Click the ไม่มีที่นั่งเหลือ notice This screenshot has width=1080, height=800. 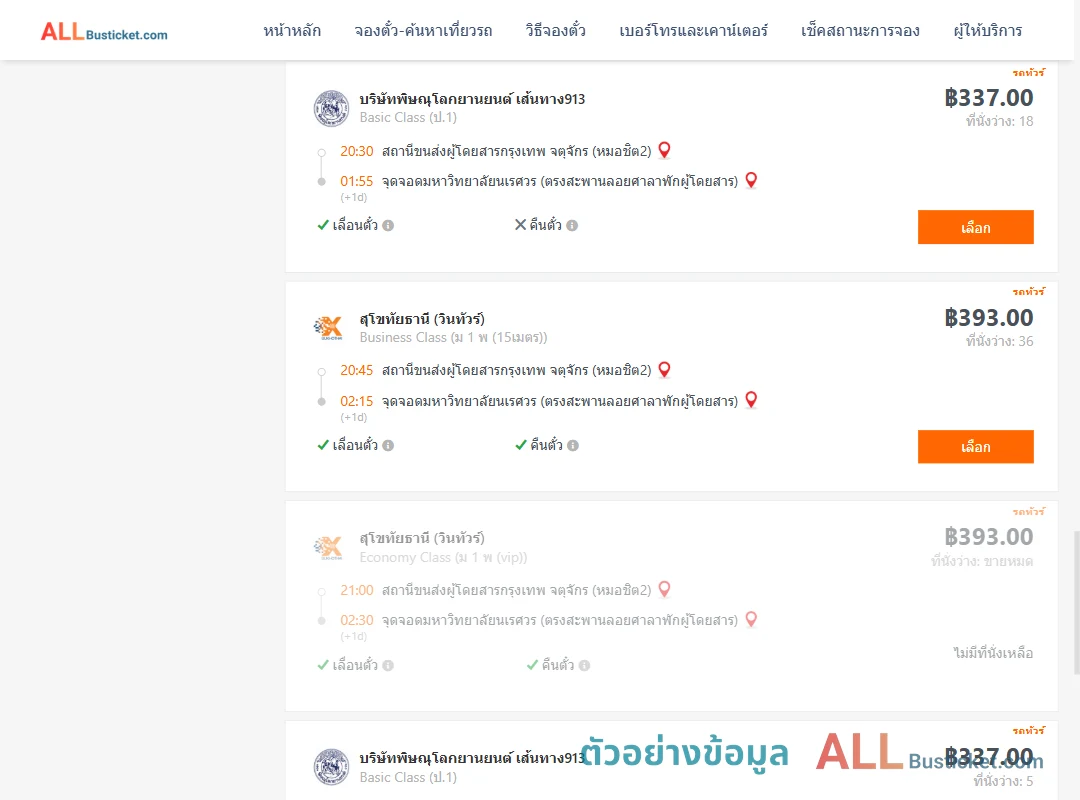coord(993,653)
